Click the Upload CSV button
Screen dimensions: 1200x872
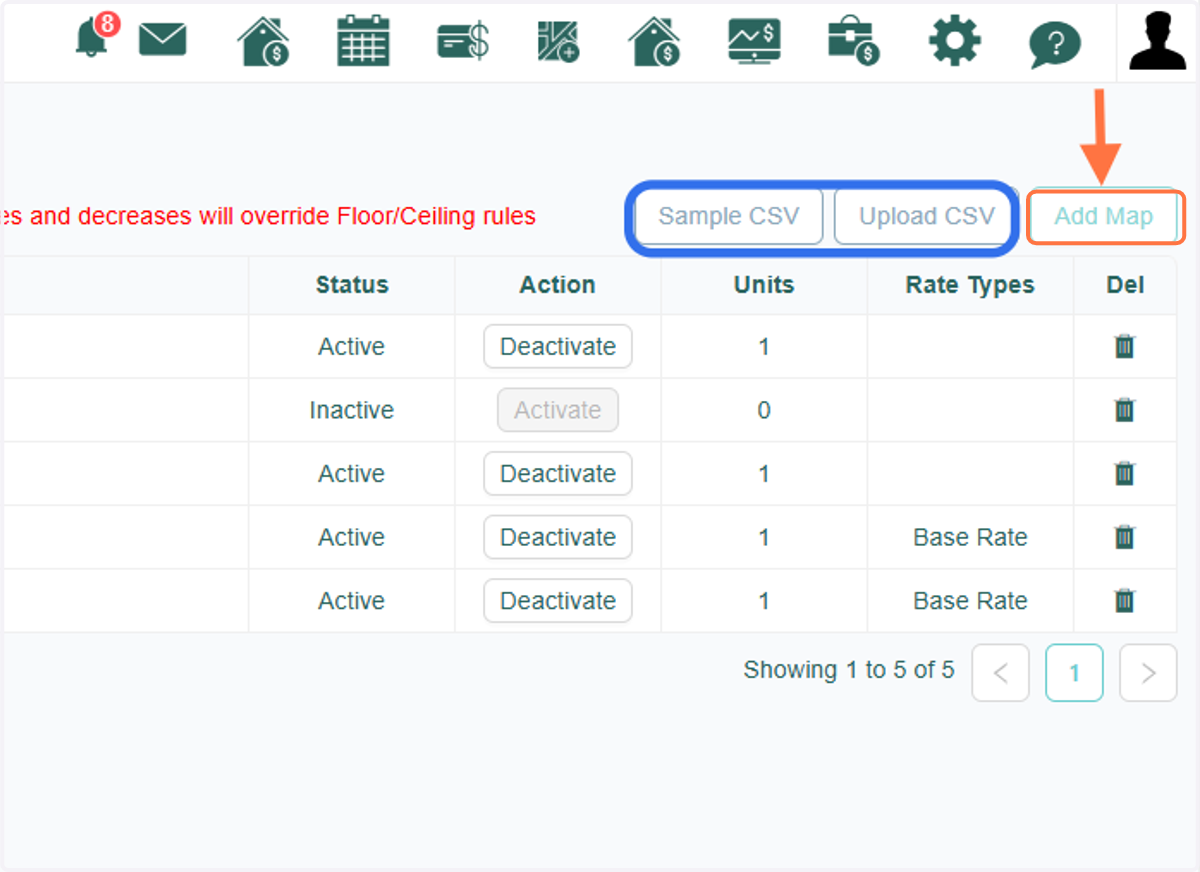pyautogui.click(x=927, y=216)
